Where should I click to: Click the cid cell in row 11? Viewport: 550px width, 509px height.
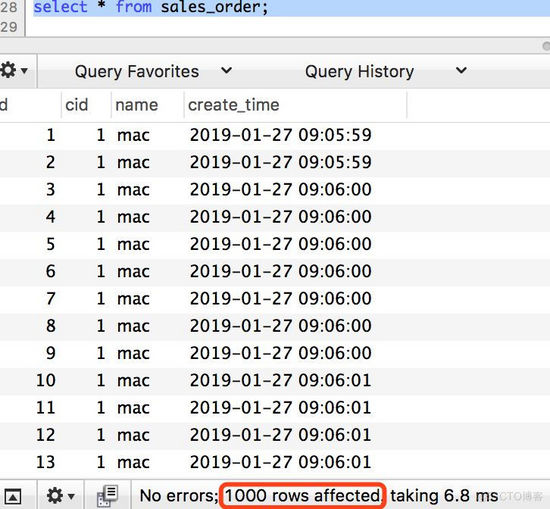click(x=101, y=408)
